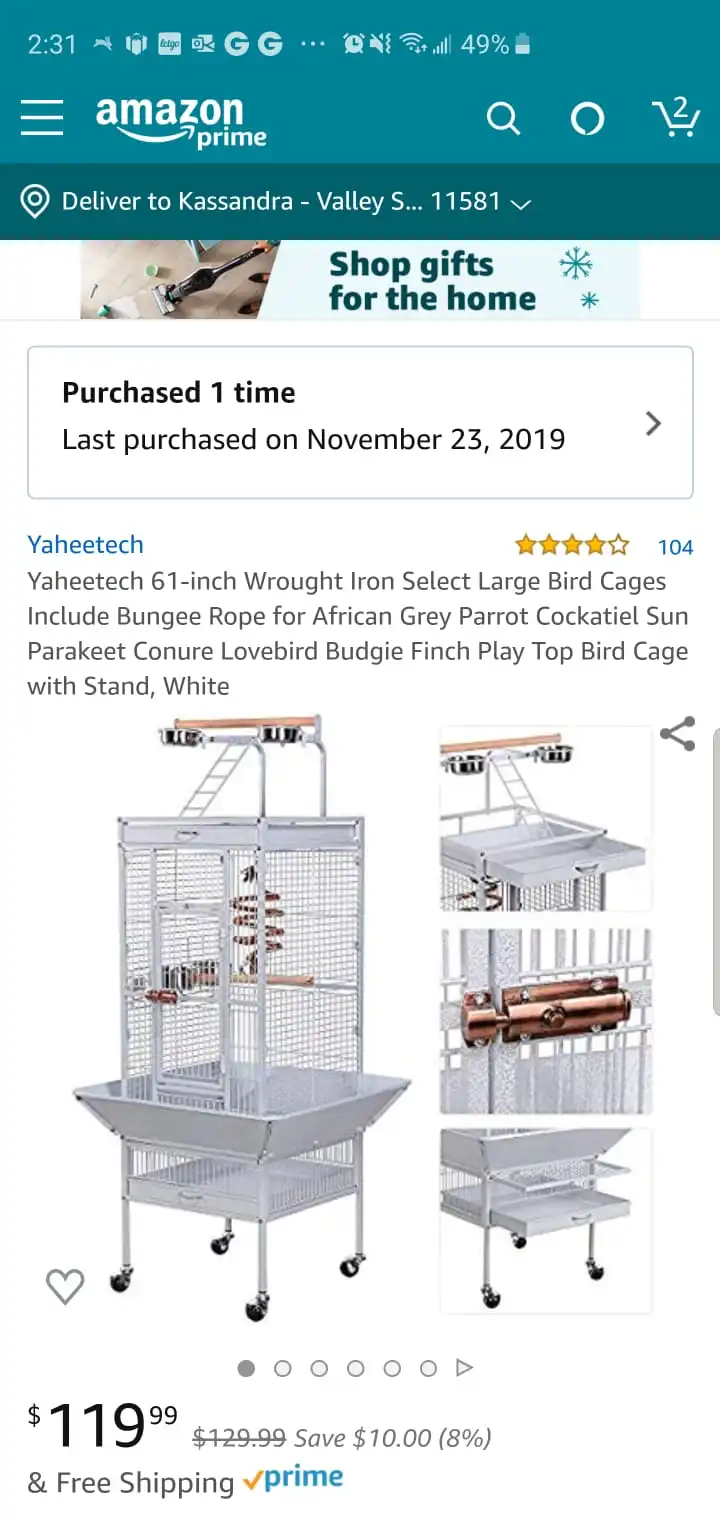Tap the share icon beside product images
This screenshot has width=720, height=1520.
677,734
